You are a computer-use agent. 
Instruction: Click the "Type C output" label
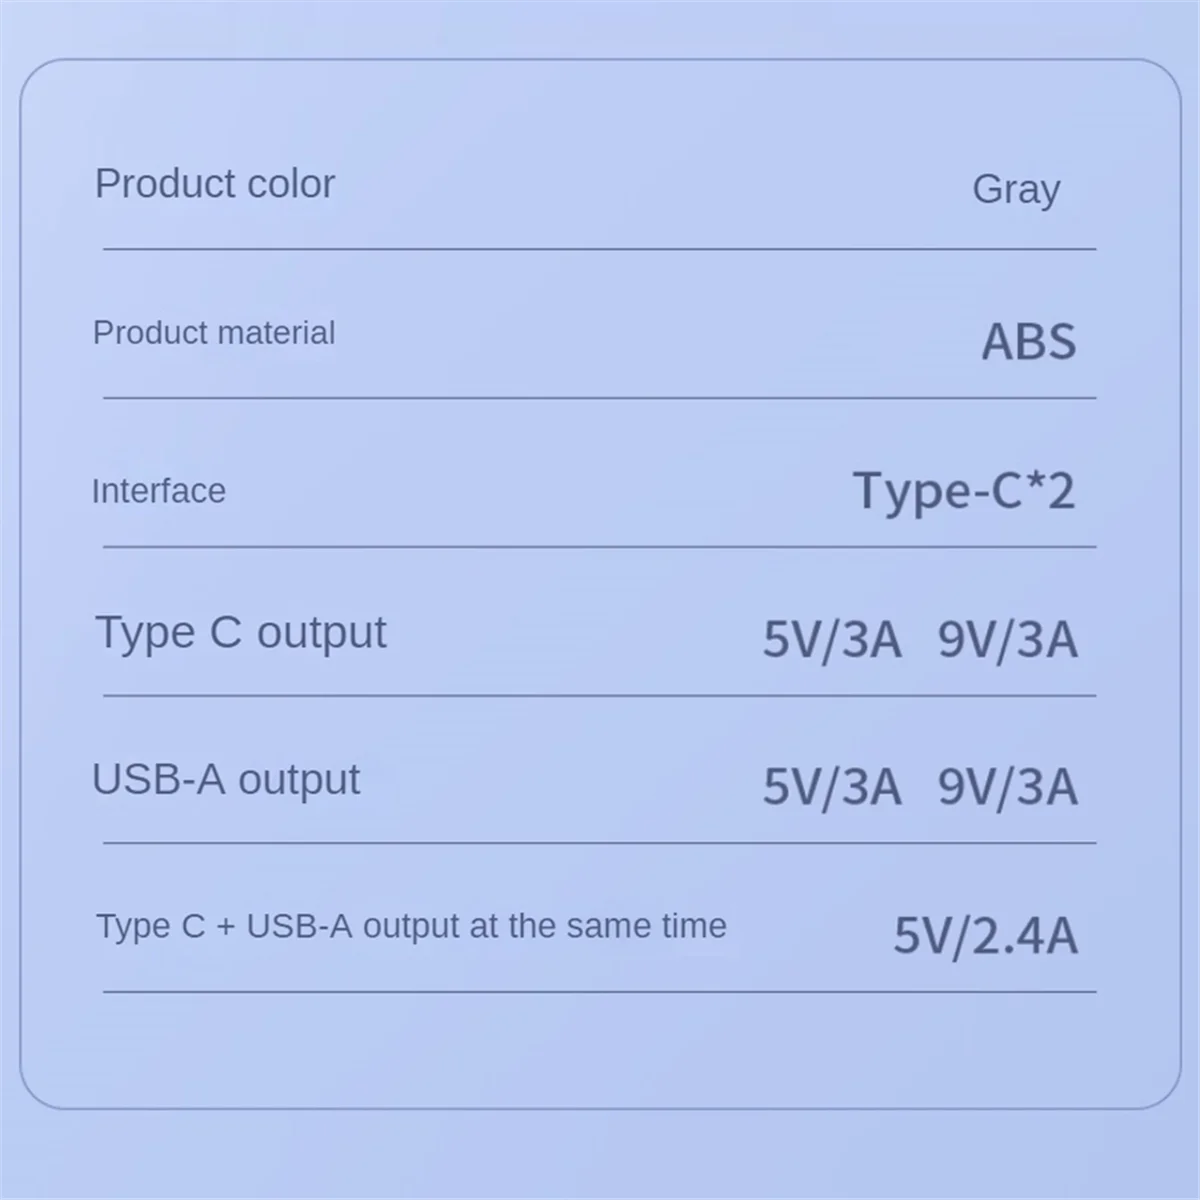(240, 633)
